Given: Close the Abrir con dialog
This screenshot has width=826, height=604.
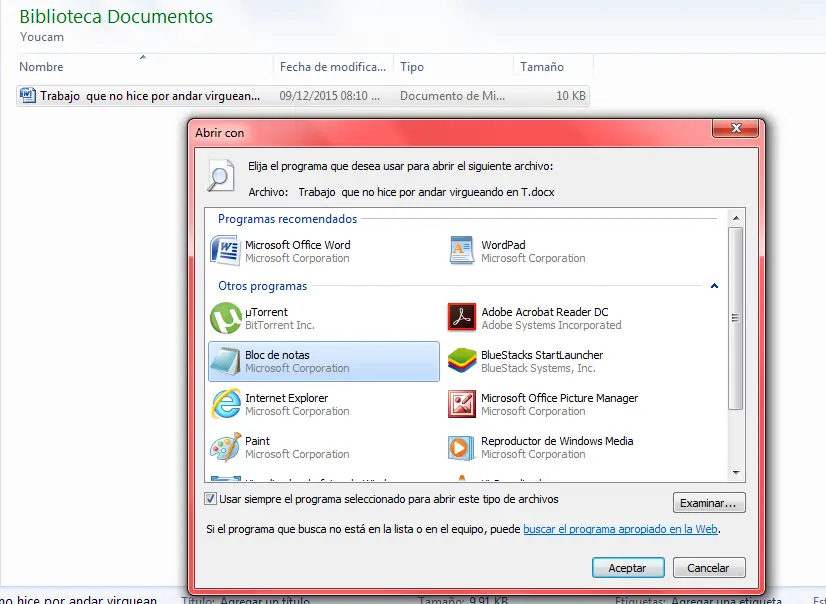Looking at the screenshot, I should (736, 128).
